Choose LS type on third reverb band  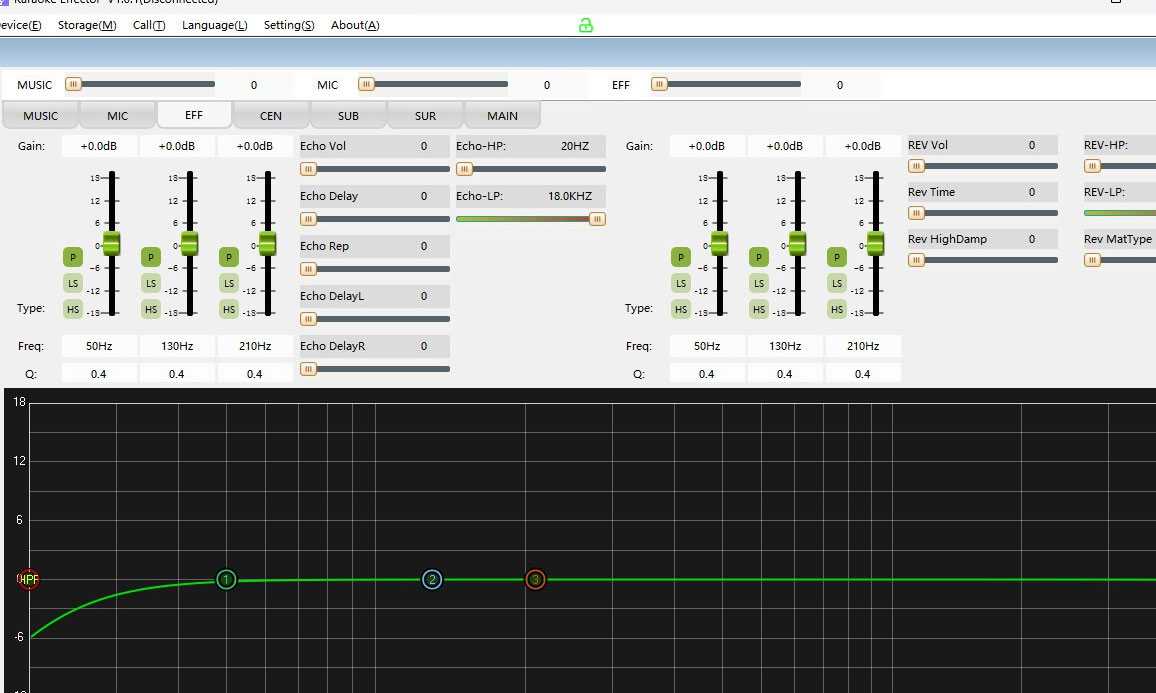pyautogui.click(x=837, y=284)
